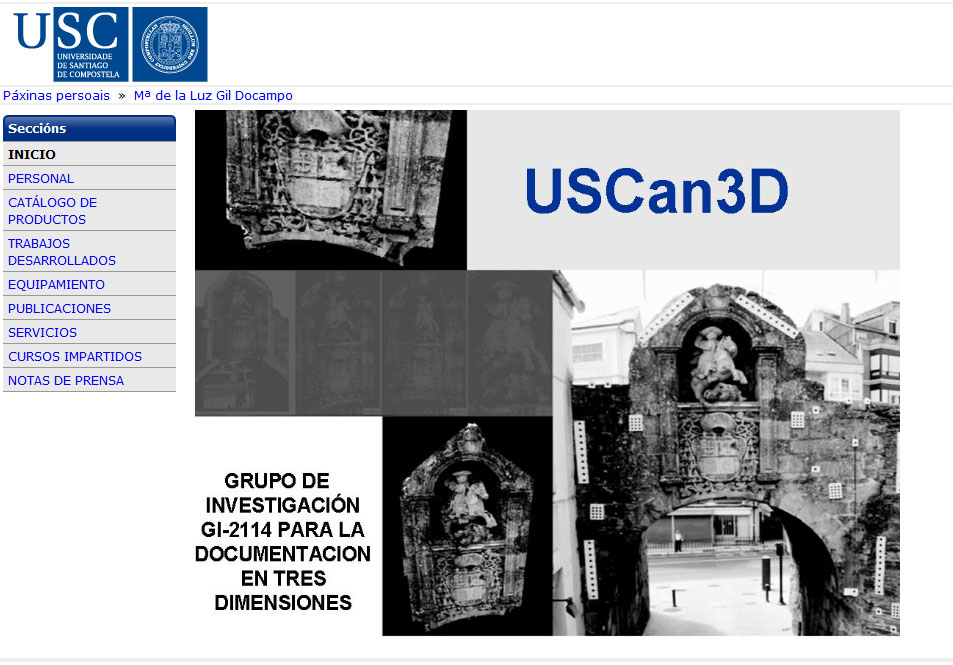Click the university seal emblem
953x665 pixels.
(x=170, y=44)
